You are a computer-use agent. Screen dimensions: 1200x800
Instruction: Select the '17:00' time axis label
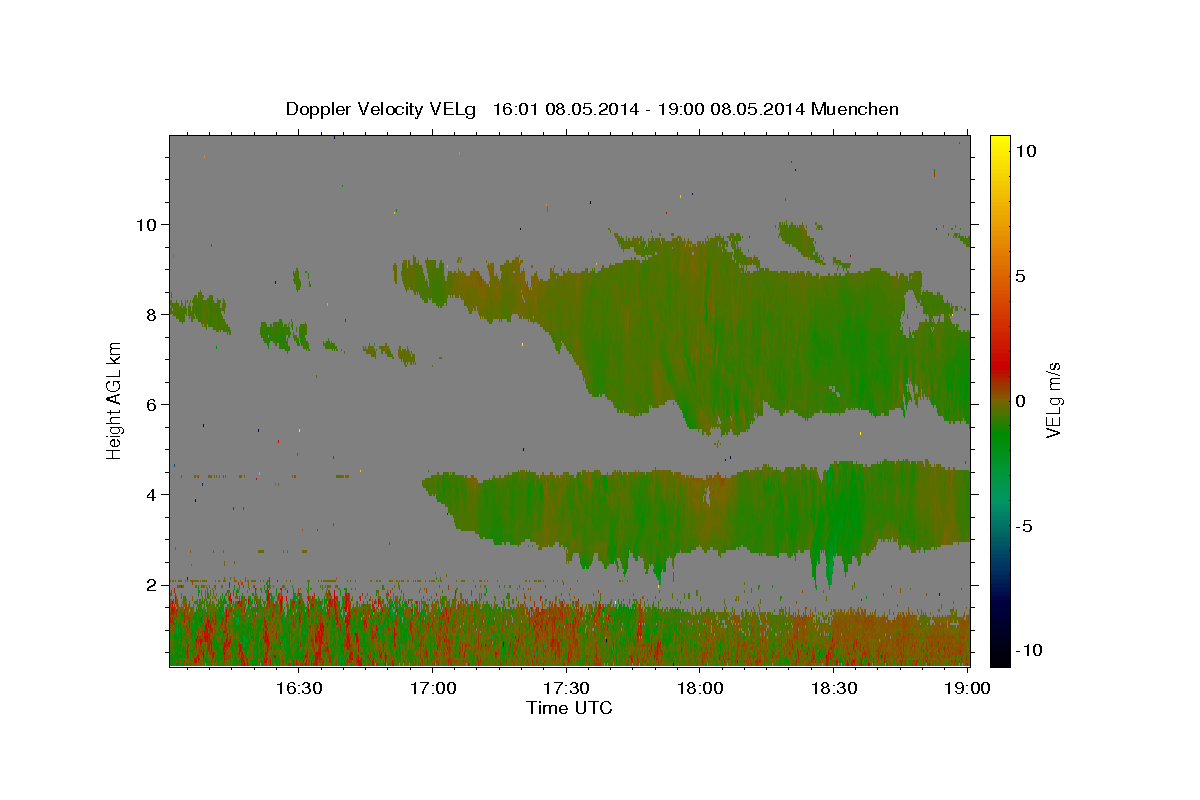(432, 688)
